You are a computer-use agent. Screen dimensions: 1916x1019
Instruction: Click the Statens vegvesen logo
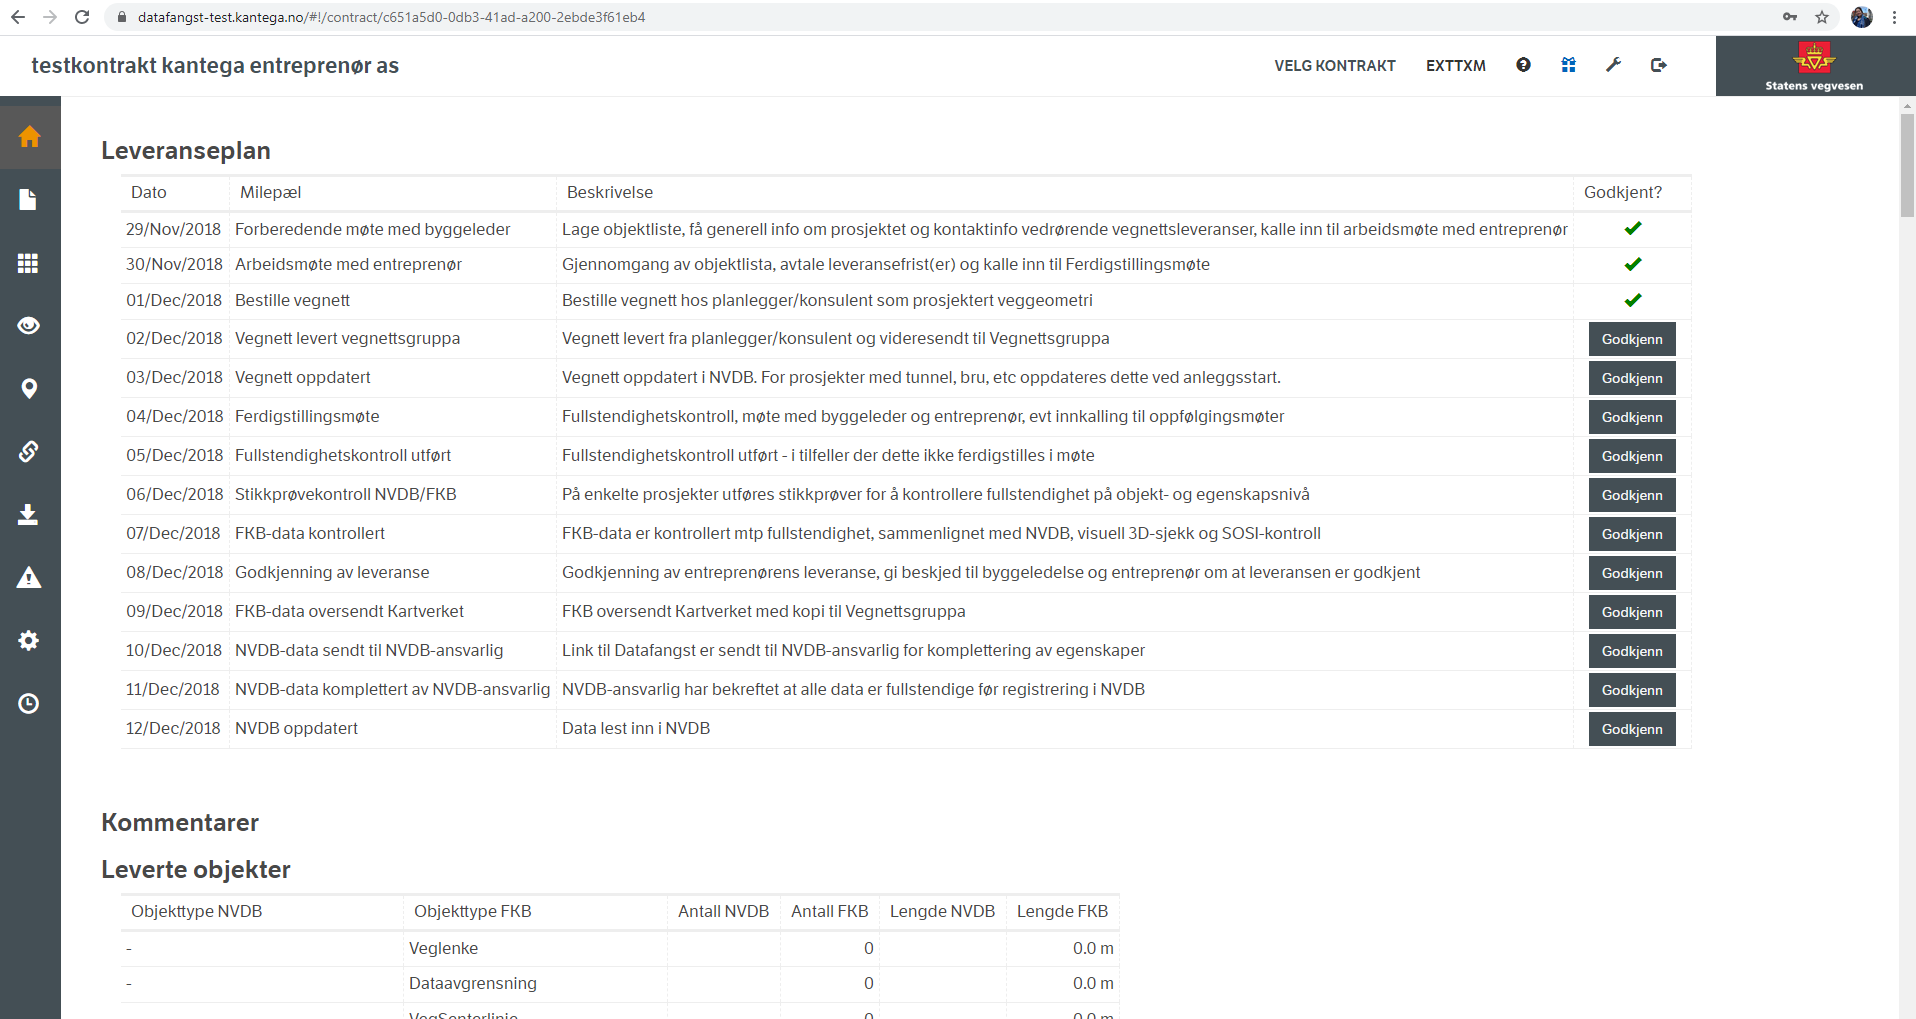(x=1814, y=66)
